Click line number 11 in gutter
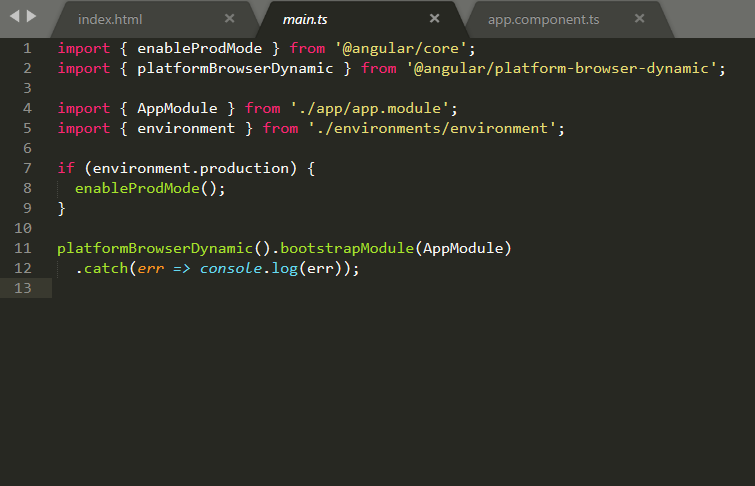Screen dimensions: 755x486 pyautogui.click(x=23, y=248)
